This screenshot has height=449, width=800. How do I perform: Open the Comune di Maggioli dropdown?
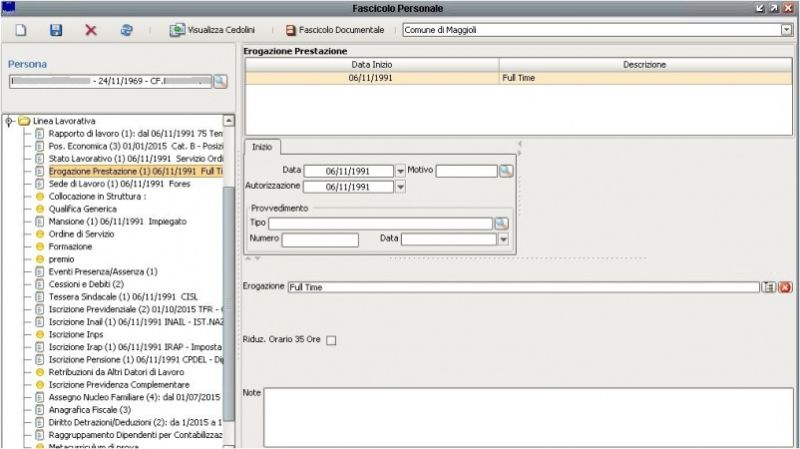coord(786,31)
